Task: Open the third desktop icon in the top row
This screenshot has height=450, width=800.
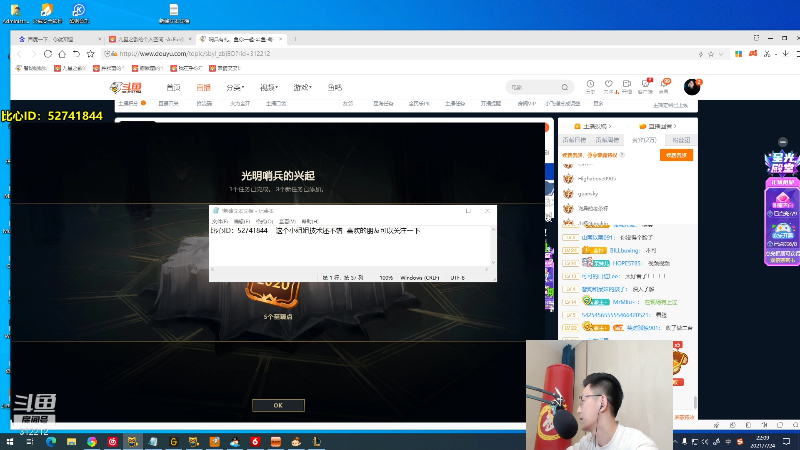Action: point(79,13)
